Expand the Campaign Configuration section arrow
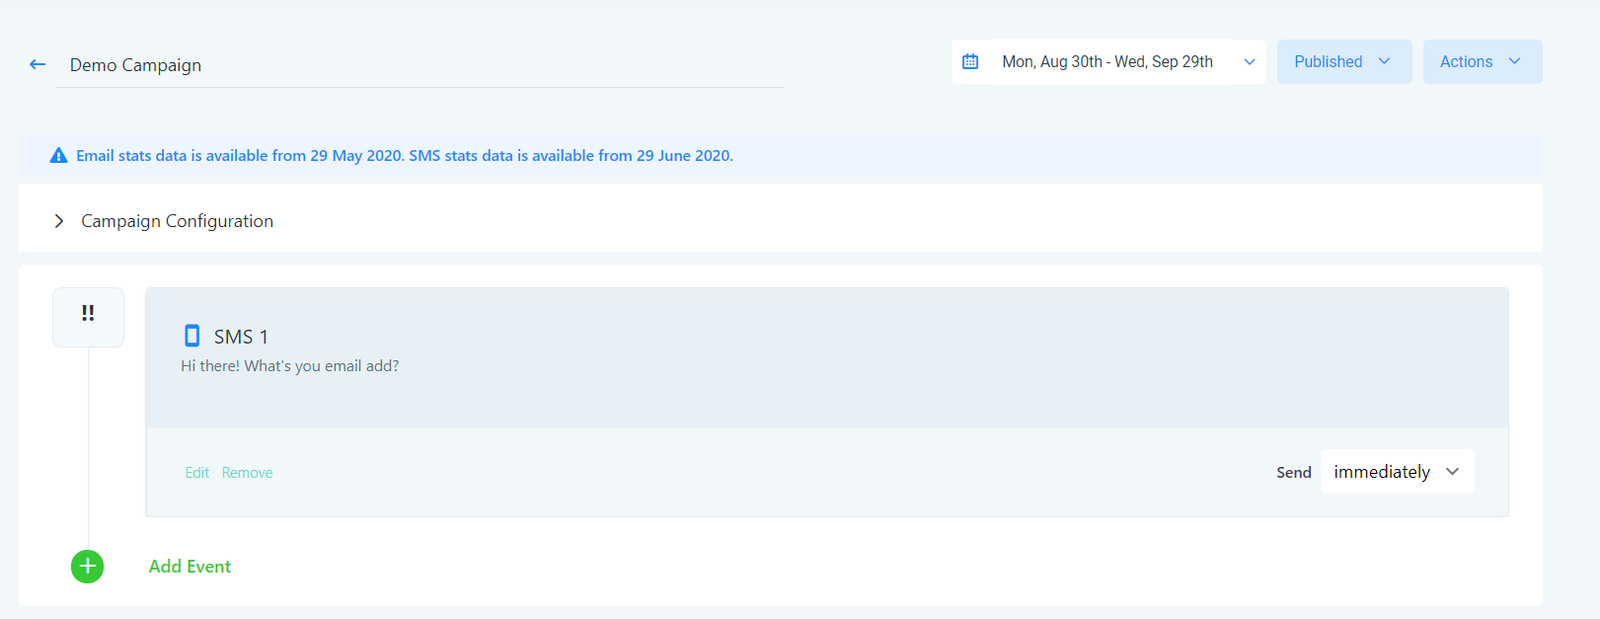 tap(59, 221)
